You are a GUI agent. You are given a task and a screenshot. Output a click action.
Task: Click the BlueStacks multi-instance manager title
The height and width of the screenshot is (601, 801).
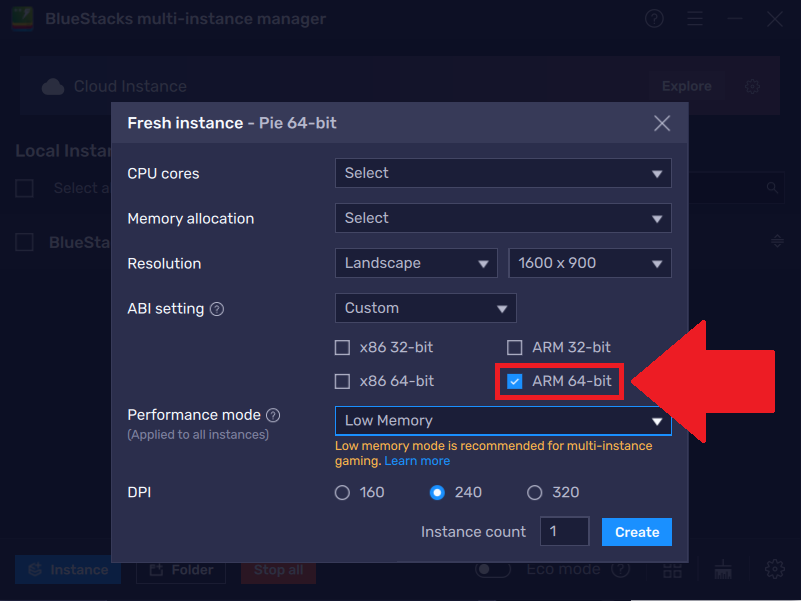pyautogui.click(x=185, y=19)
